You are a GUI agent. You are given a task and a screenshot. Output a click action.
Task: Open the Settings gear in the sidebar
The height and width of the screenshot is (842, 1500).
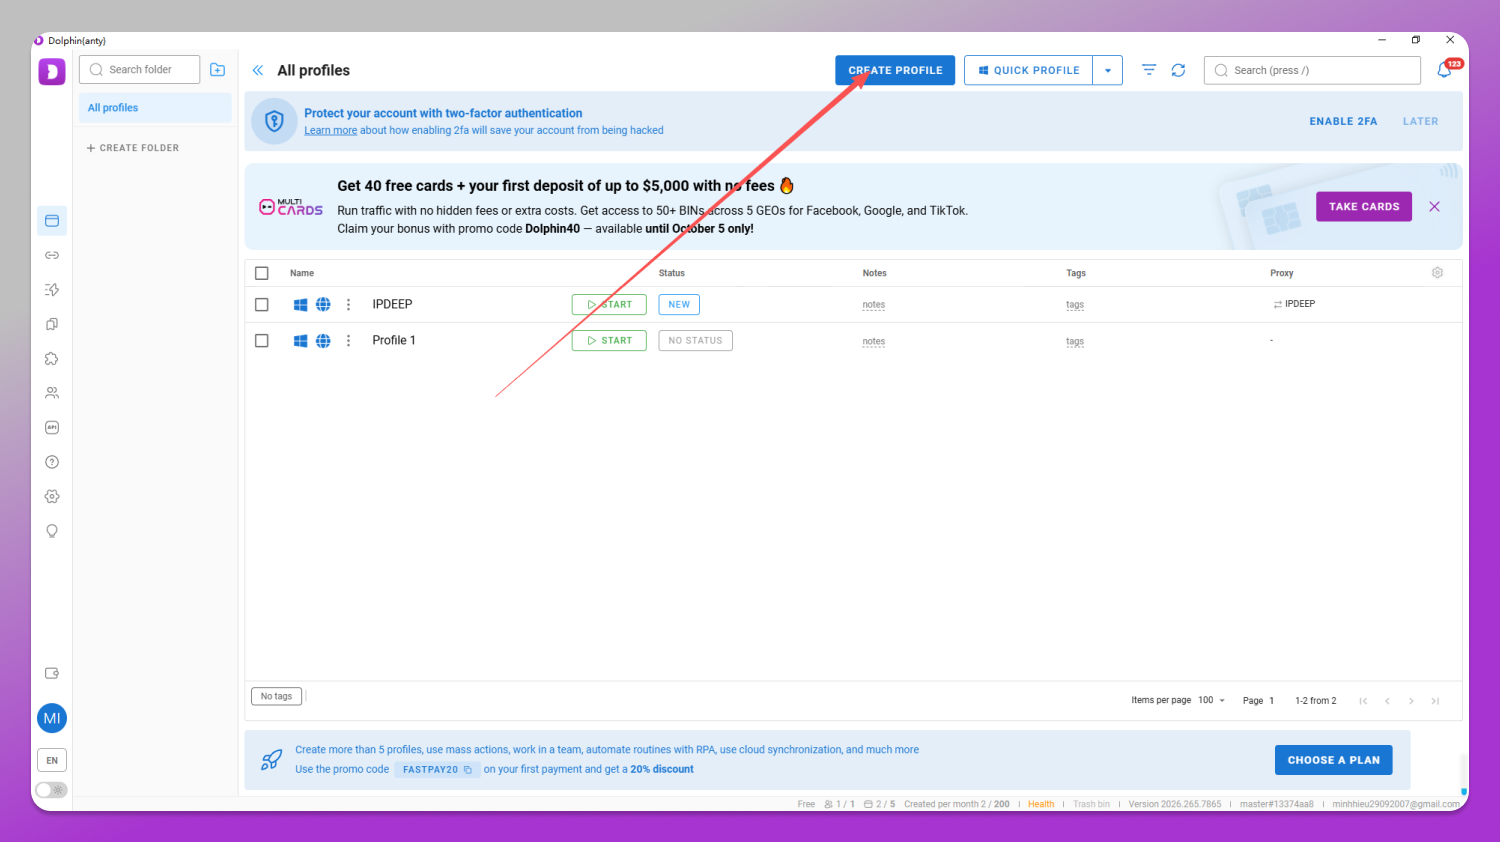[52, 496]
